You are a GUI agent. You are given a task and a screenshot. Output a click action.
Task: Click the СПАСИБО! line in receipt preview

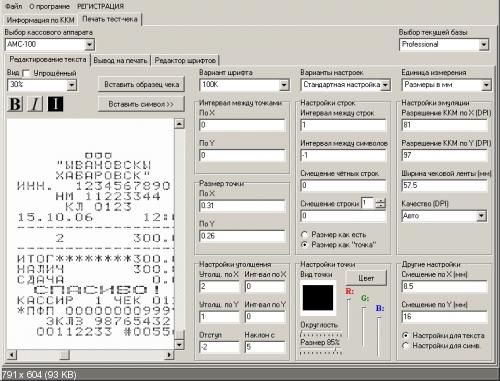pos(97,290)
